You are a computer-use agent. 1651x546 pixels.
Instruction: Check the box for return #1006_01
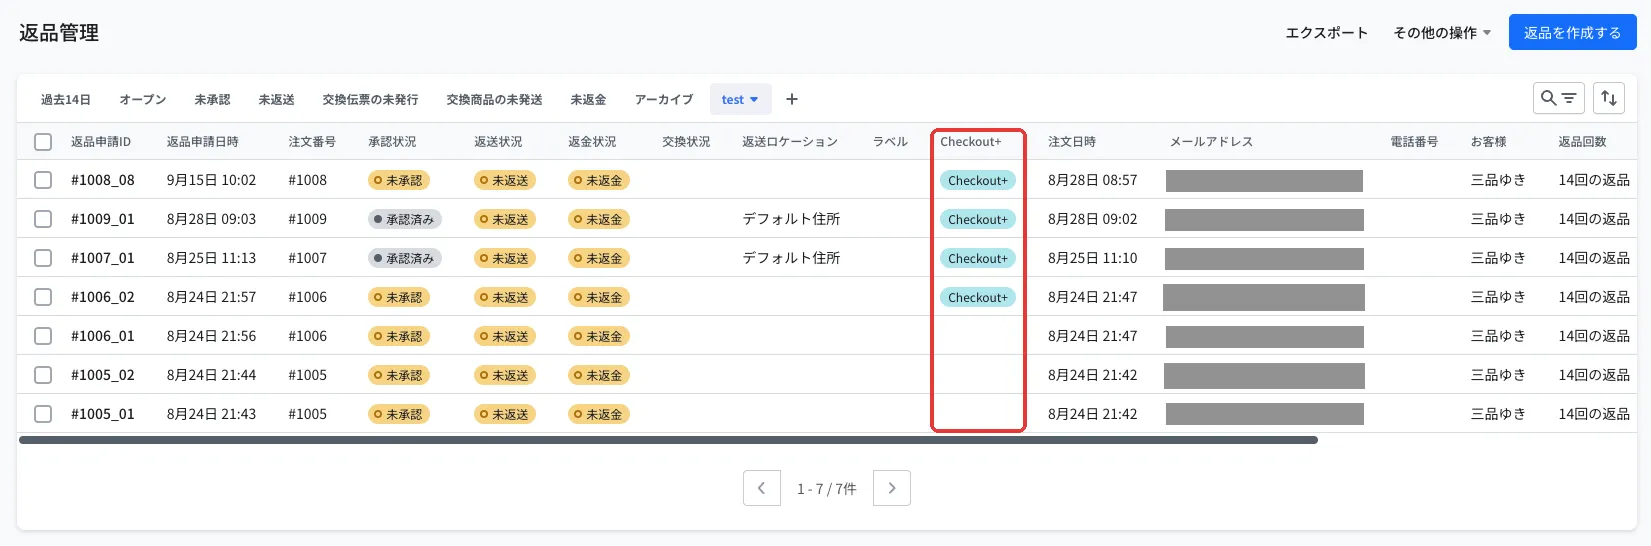(43, 336)
